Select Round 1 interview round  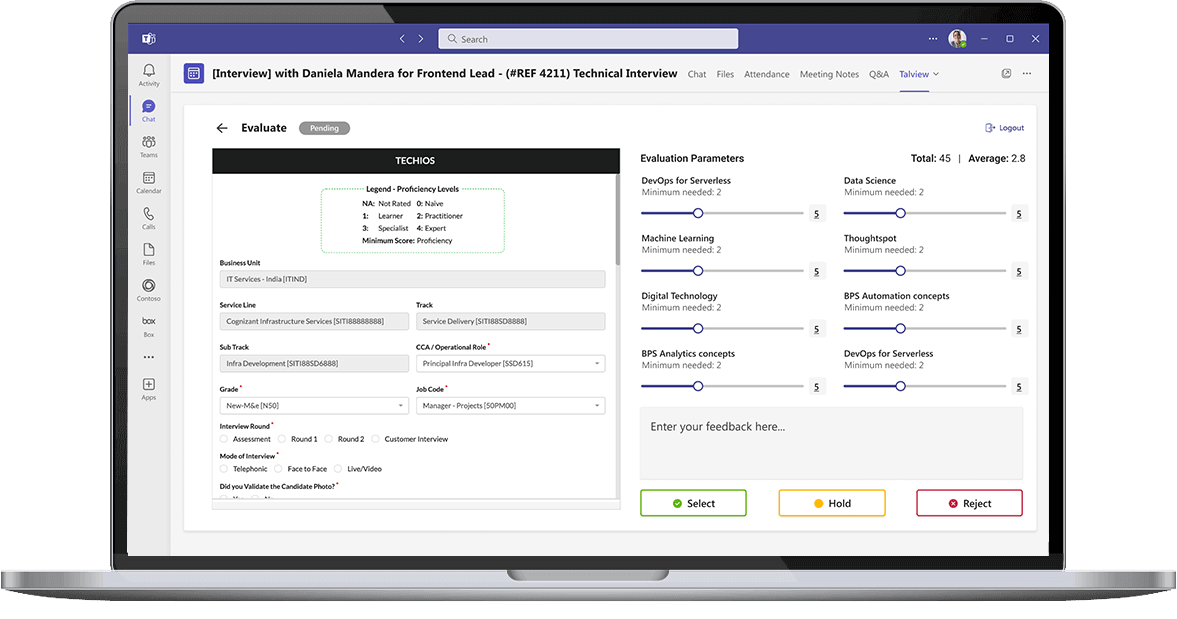pos(282,439)
